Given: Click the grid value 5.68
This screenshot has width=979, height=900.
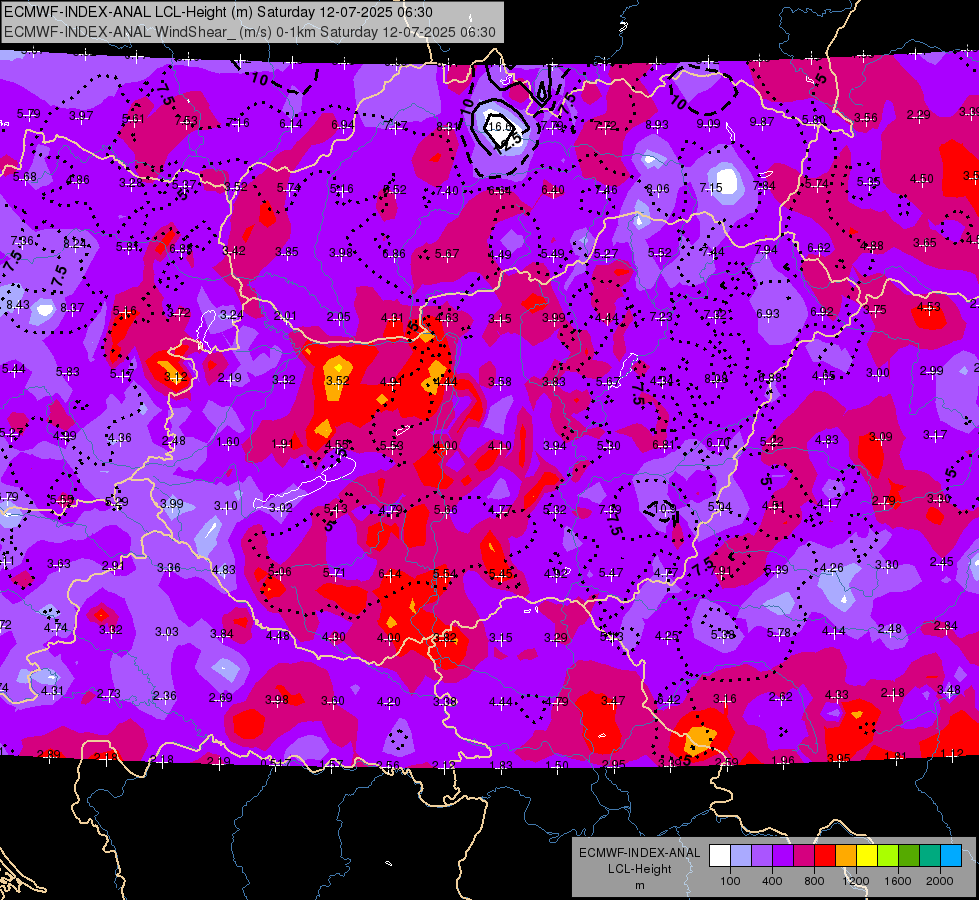Looking at the screenshot, I should 24,177.
